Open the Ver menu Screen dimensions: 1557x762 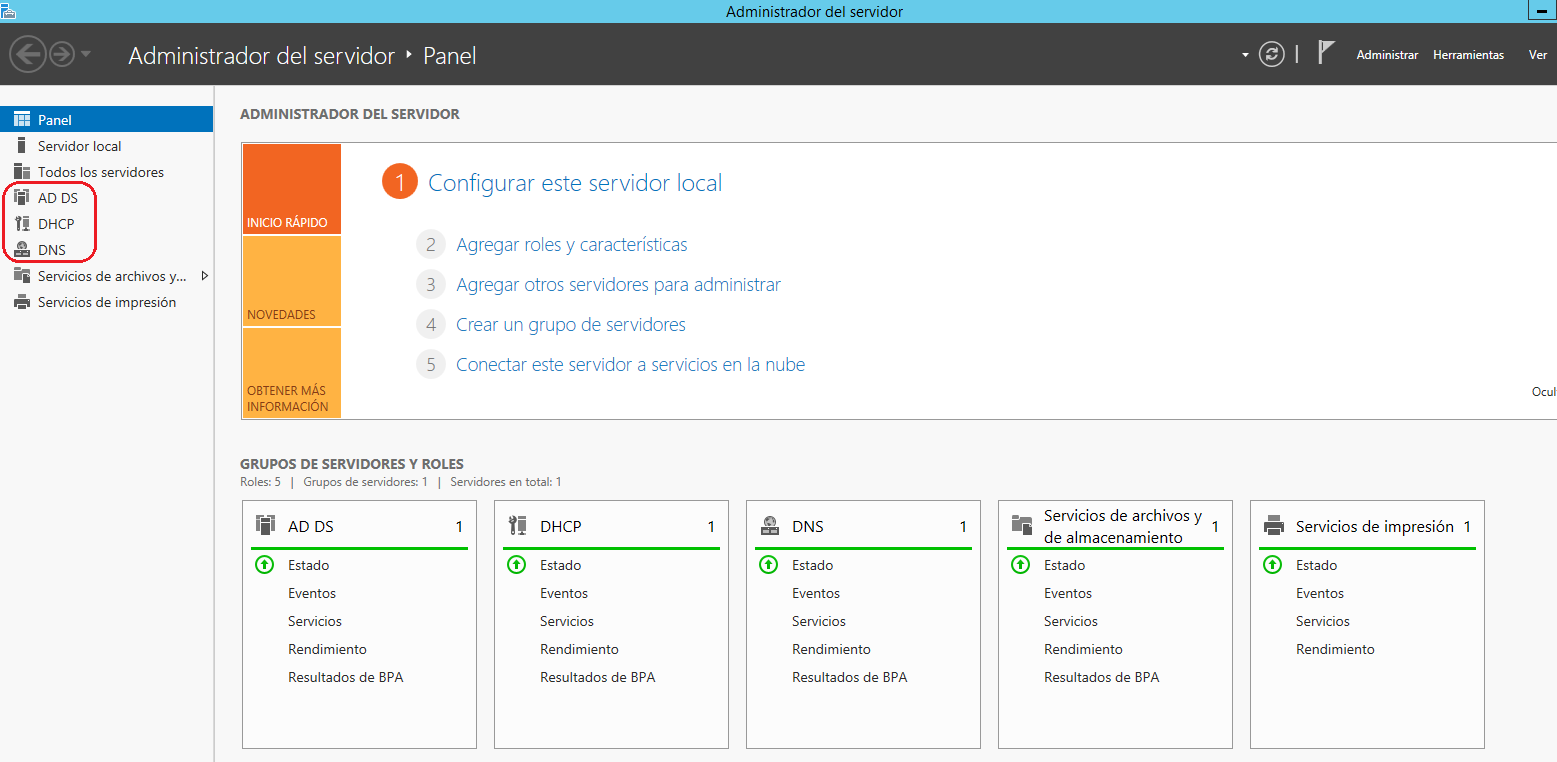pyautogui.click(x=1538, y=55)
